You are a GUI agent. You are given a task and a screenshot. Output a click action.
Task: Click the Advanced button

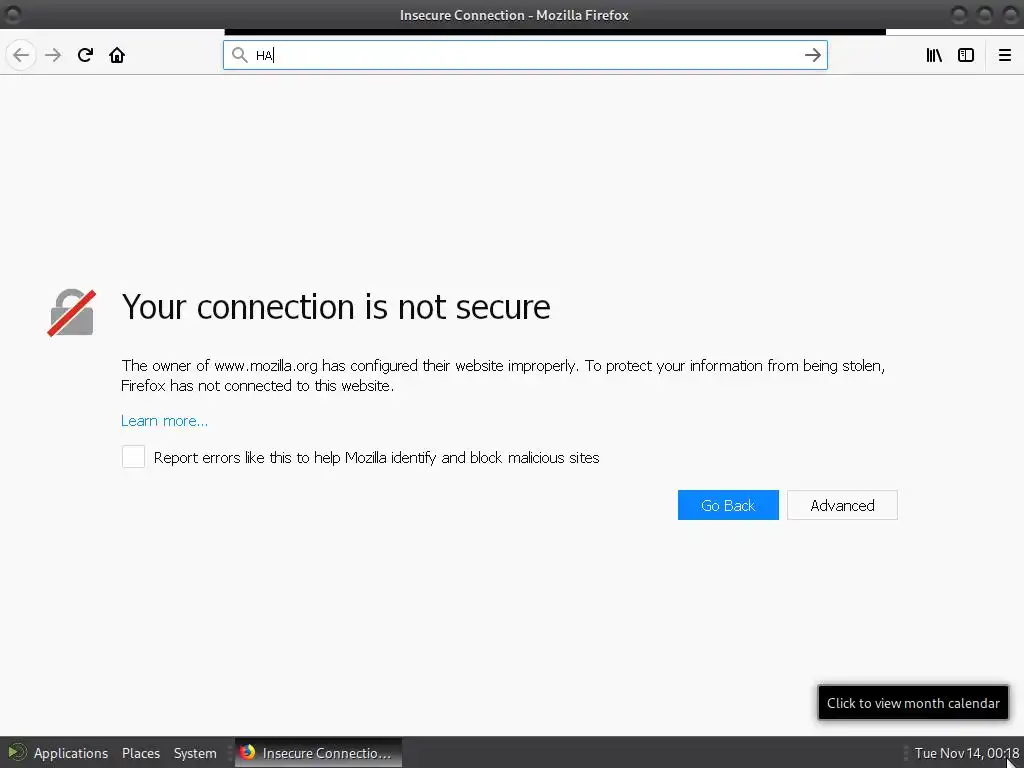point(842,505)
